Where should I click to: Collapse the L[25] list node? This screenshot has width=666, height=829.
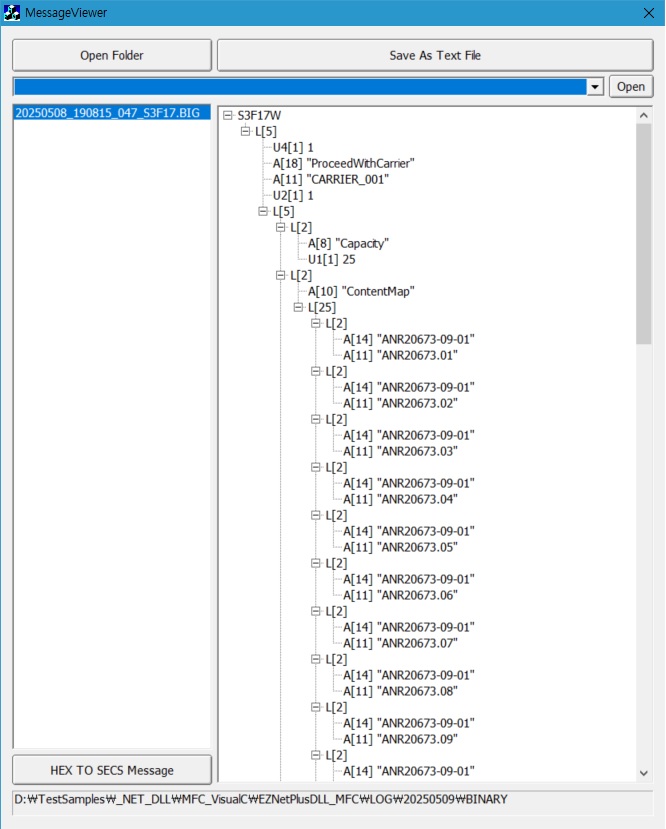coord(298,308)
